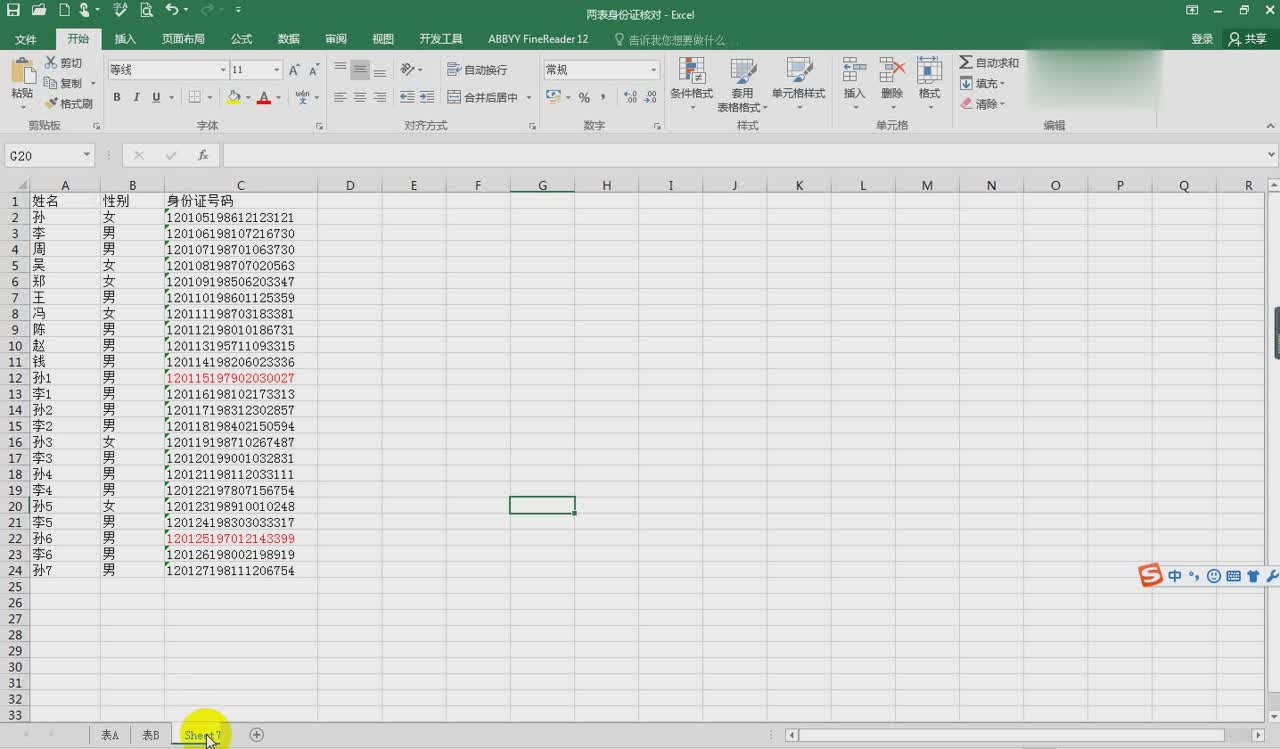Toggle center horizontal alignment
1280x749 pixels.
pyautogui.click(x=360, y=97)
